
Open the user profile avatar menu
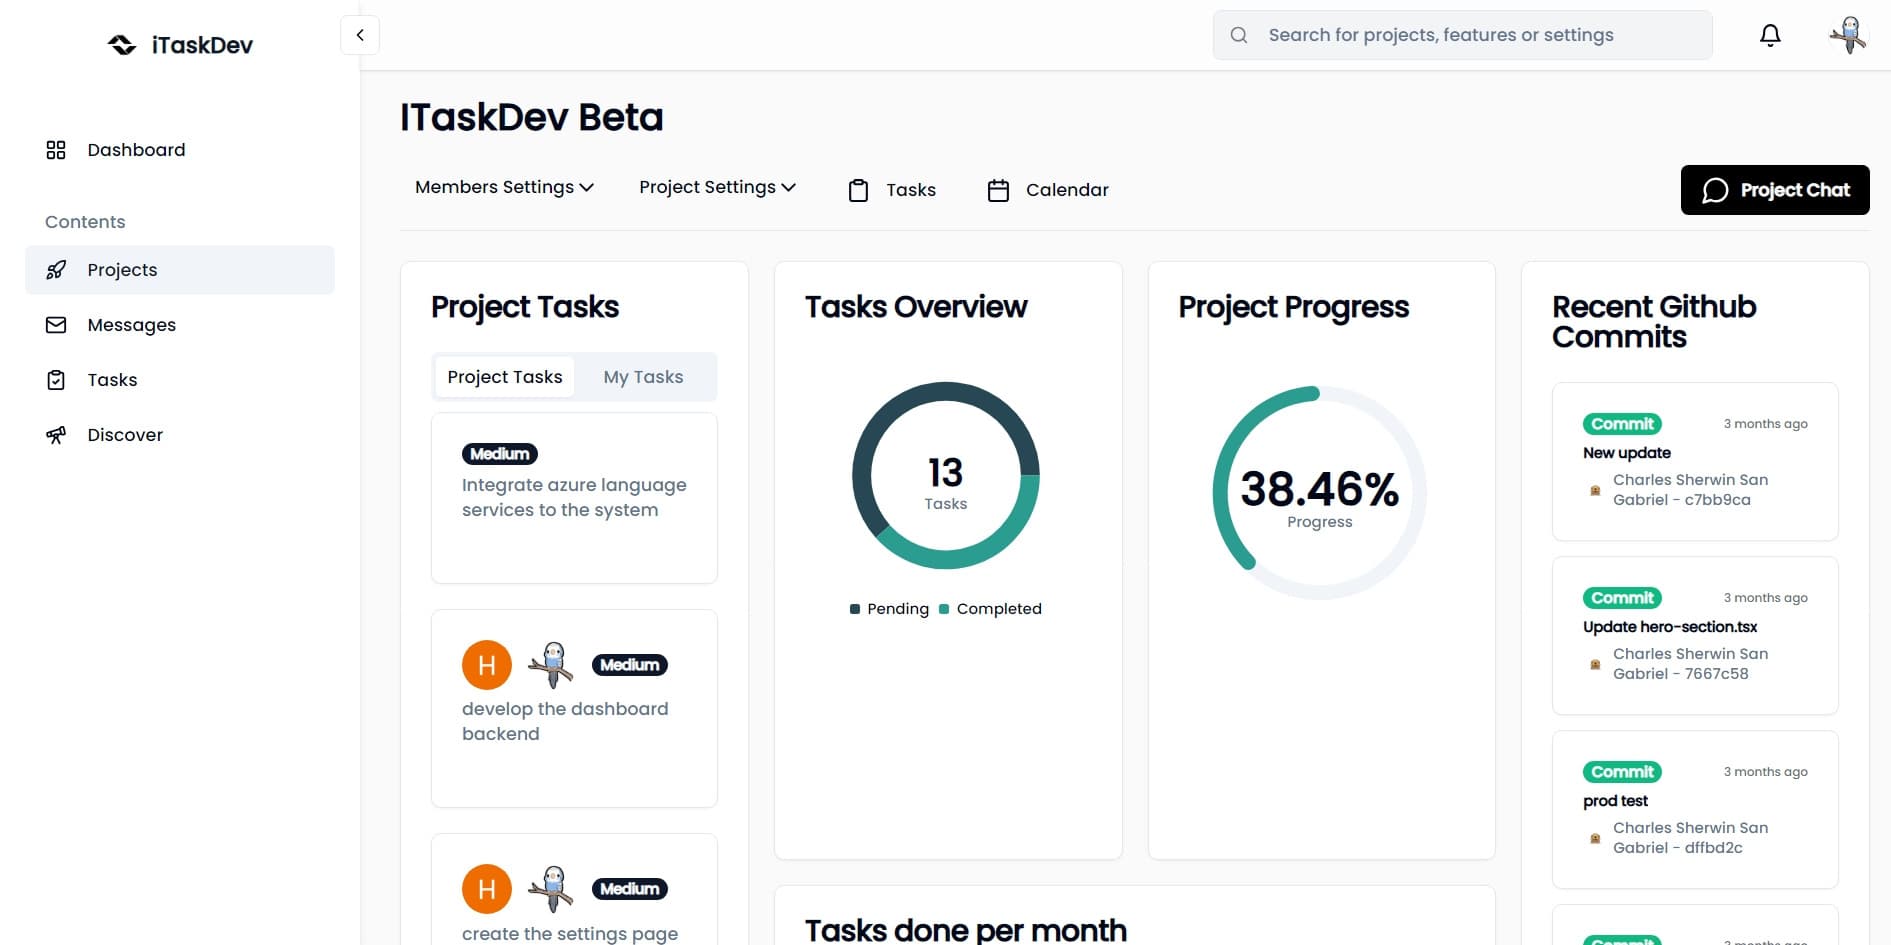[x=1848, y=35]
